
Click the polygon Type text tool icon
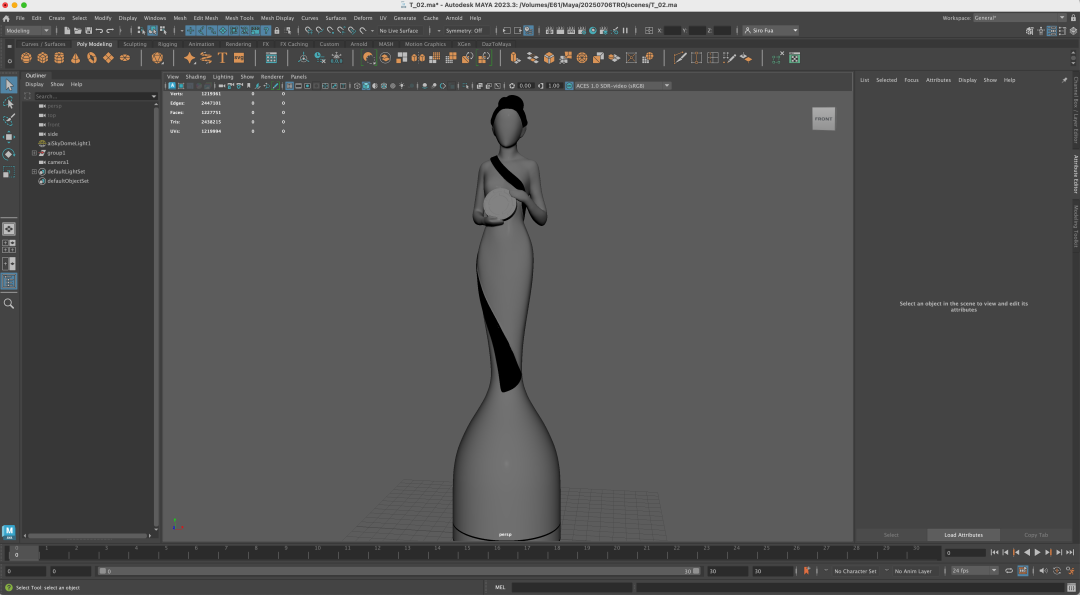222,58
